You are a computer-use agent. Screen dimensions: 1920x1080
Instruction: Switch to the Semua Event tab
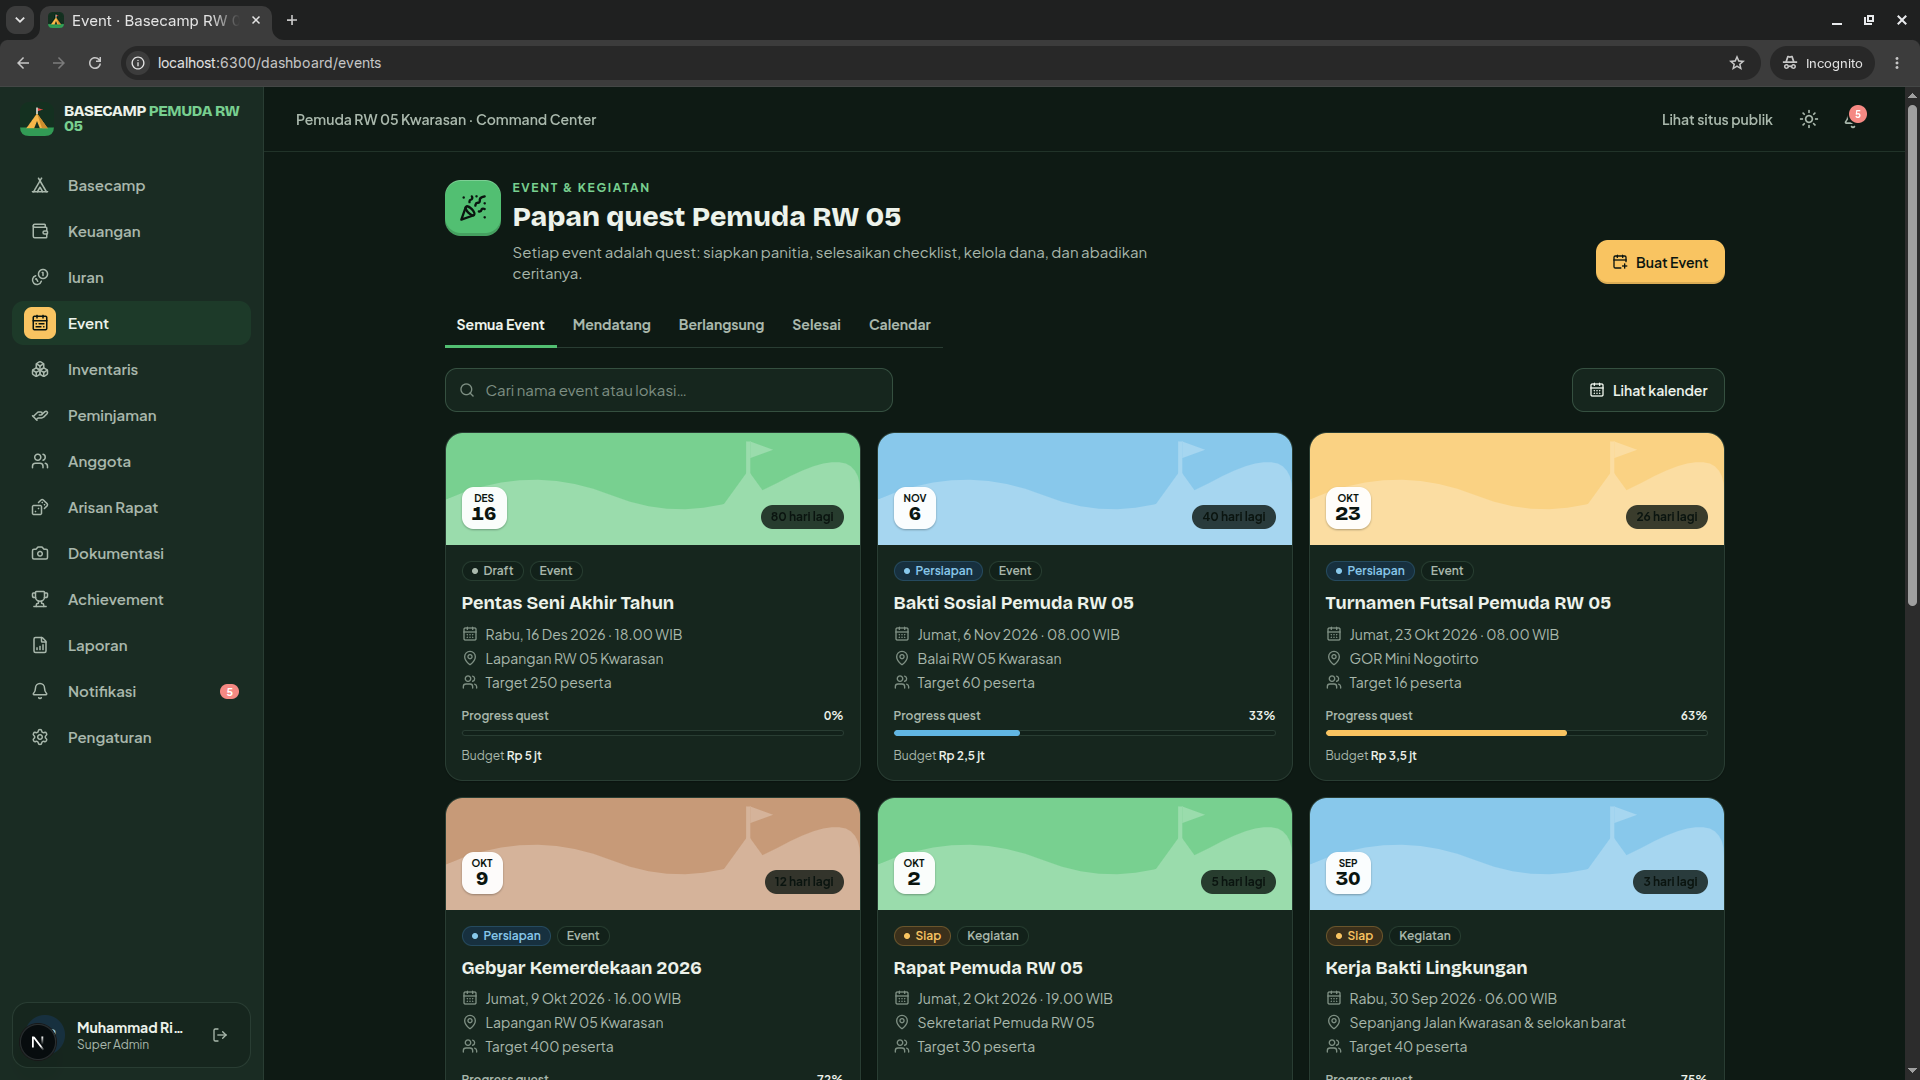coord(500,325)
